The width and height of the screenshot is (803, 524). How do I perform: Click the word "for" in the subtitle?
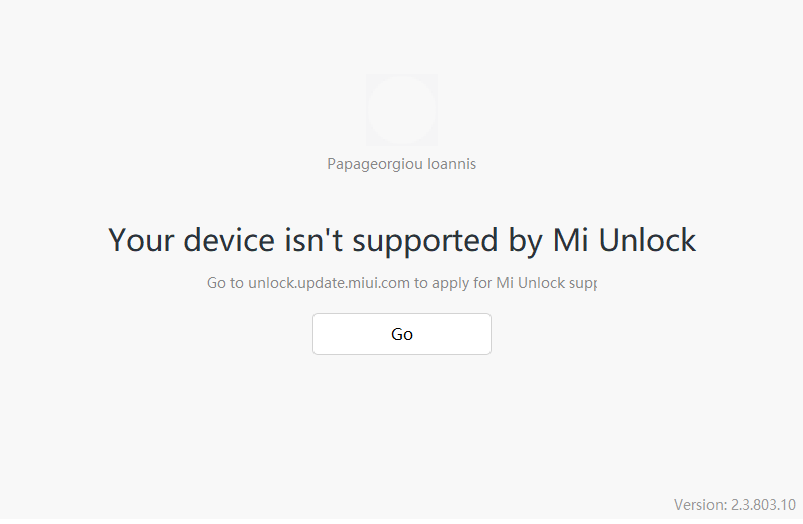pyautogui.click(x=484, y=283)
